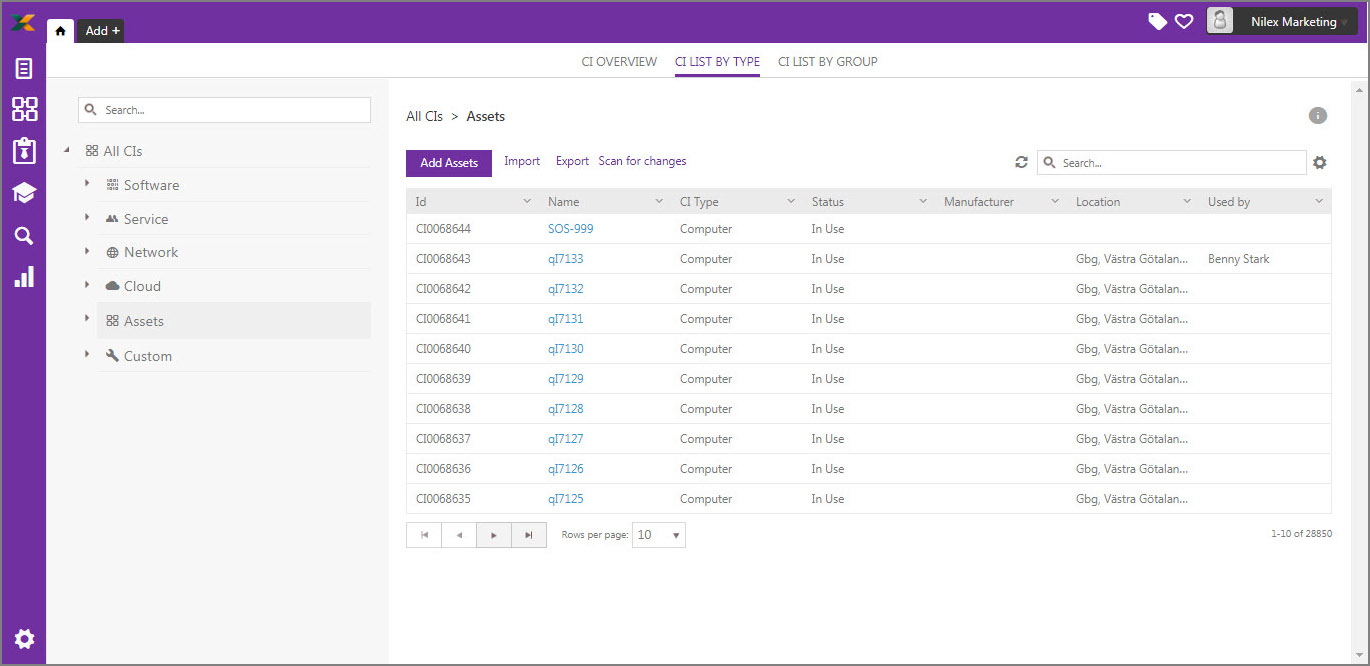Go to the next page
The width and height of the screenshot is (1370, 666).
click(x=494, y=535)
